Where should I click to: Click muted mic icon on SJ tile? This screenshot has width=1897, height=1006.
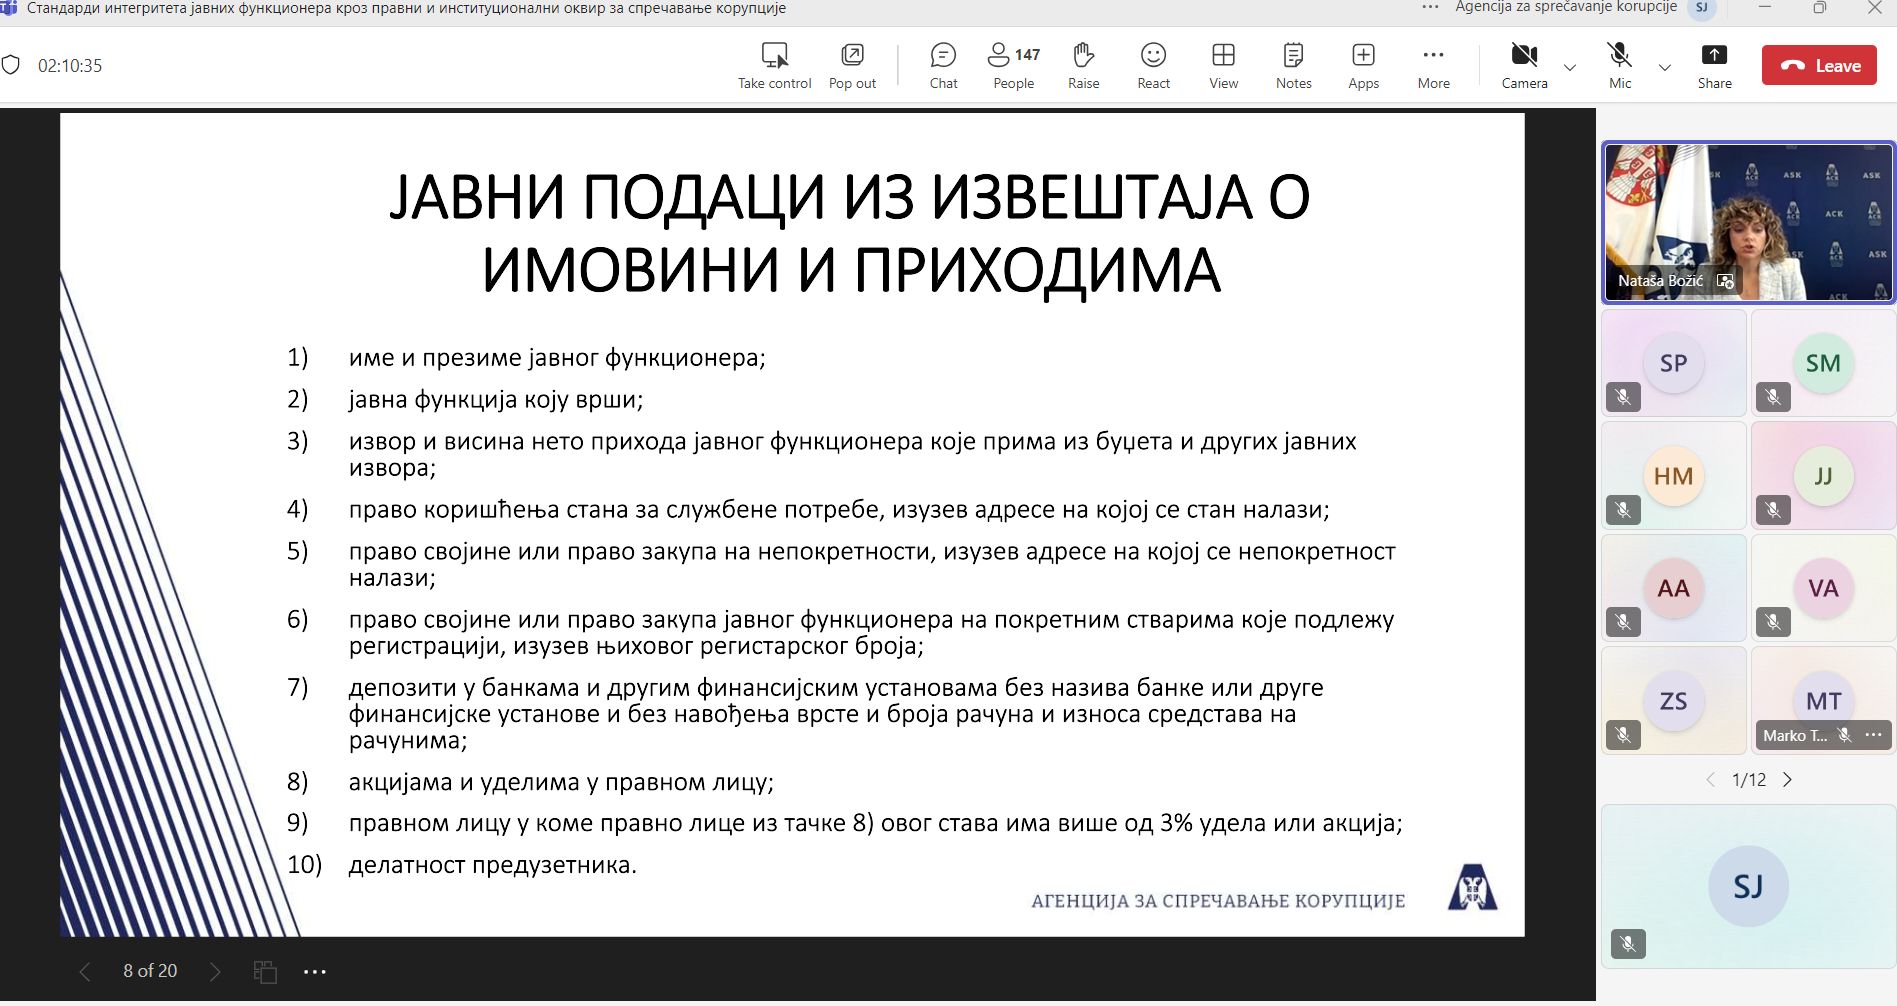coord(1628,943)
